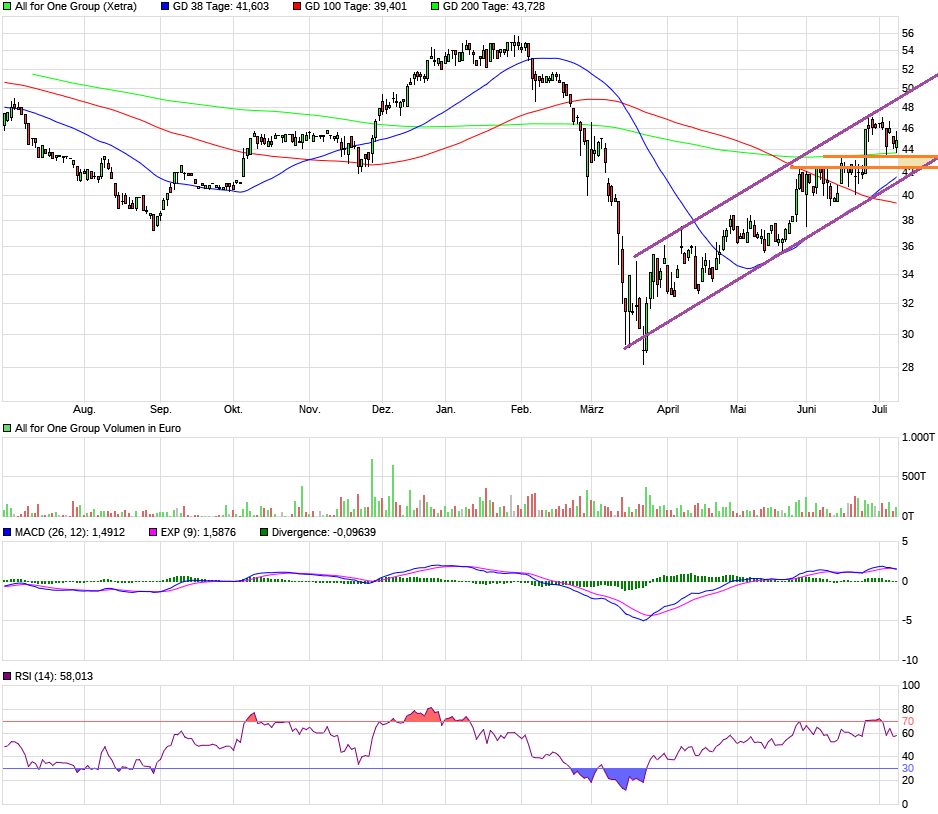Screen dimensions: 938x814
Task: Click the red RSI 70 overbought level label
Action: coord(908,721)
